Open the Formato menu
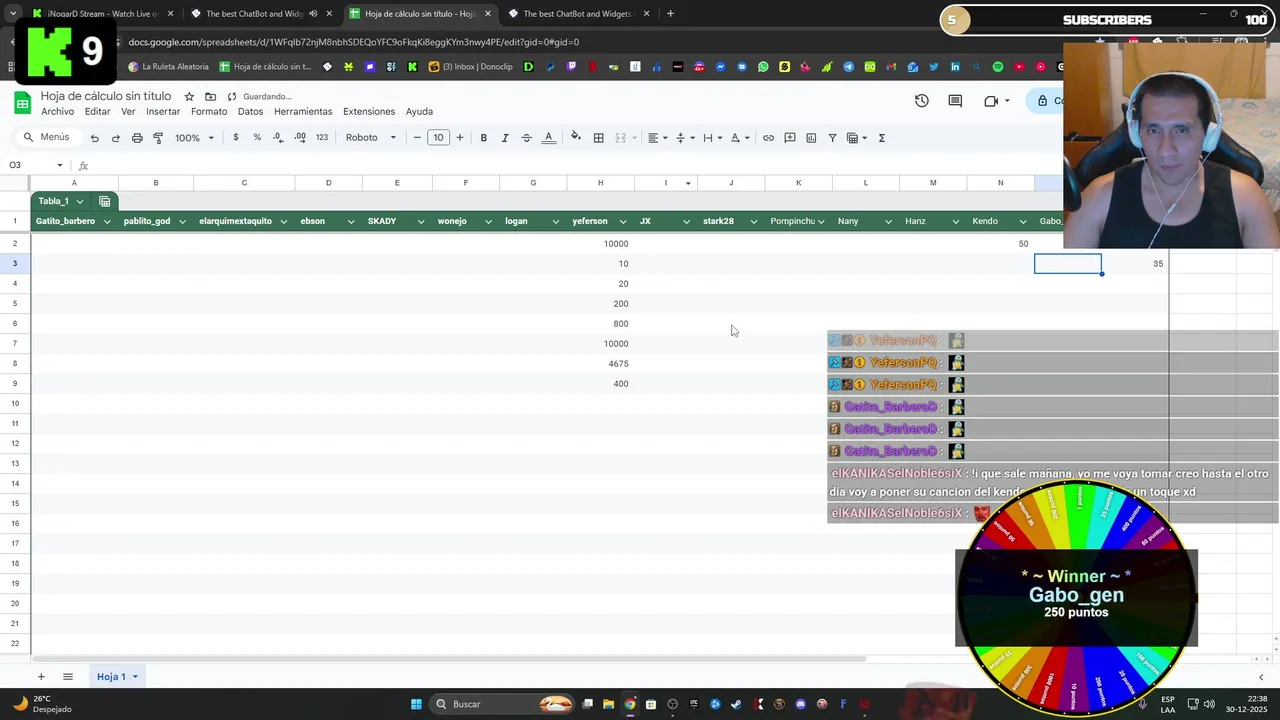This screenshot has height=720, width=1280. tap(209, 112)
